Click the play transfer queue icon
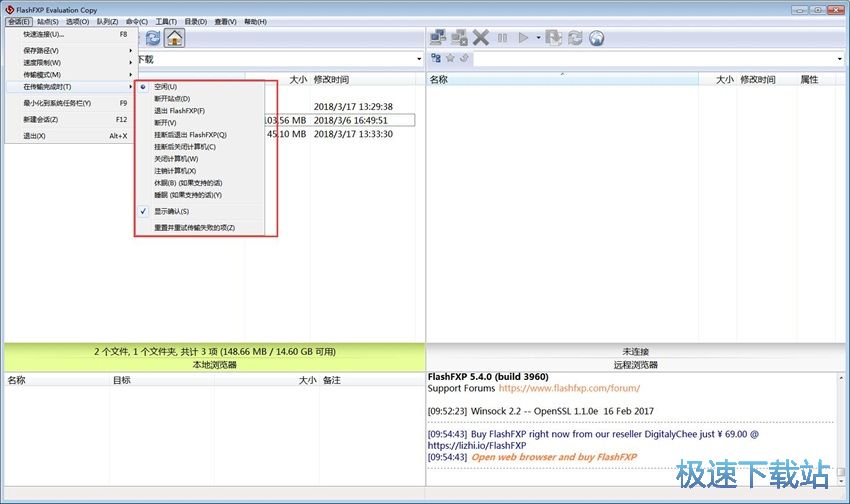Screen dimensions: 850x504 pos(523,38)
